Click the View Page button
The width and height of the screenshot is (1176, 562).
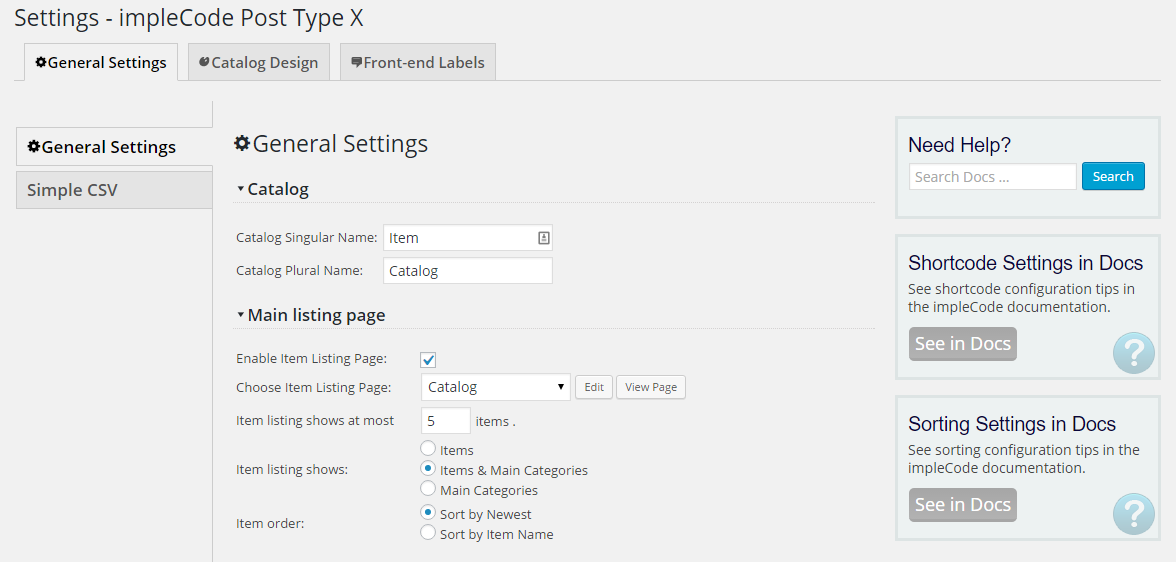tap(651, 387)
